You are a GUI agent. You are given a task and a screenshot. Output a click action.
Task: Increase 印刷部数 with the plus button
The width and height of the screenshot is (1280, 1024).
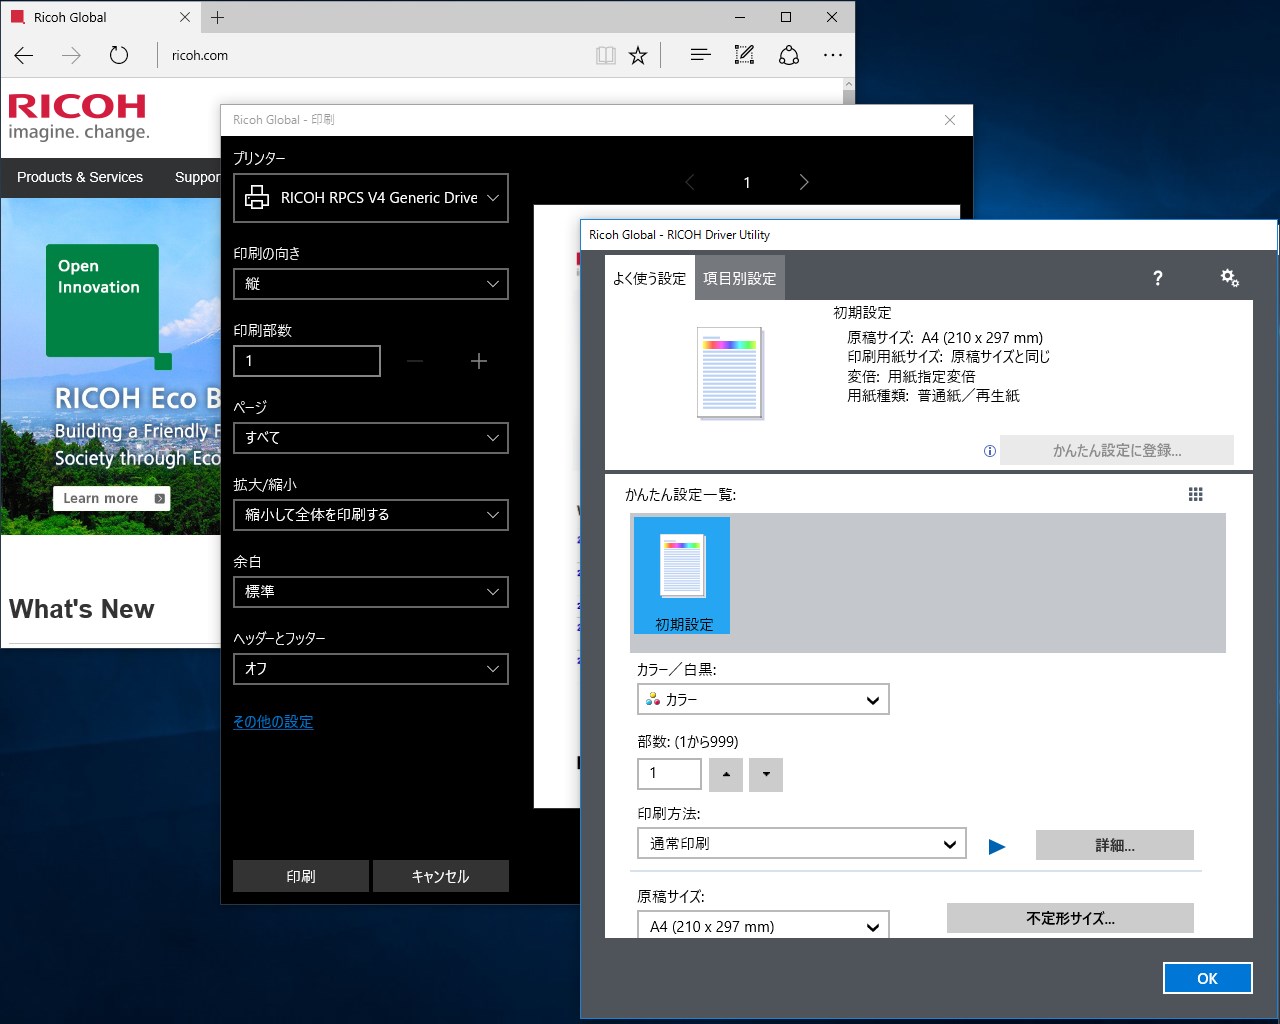pyautogui.click(x=479, y=361)
